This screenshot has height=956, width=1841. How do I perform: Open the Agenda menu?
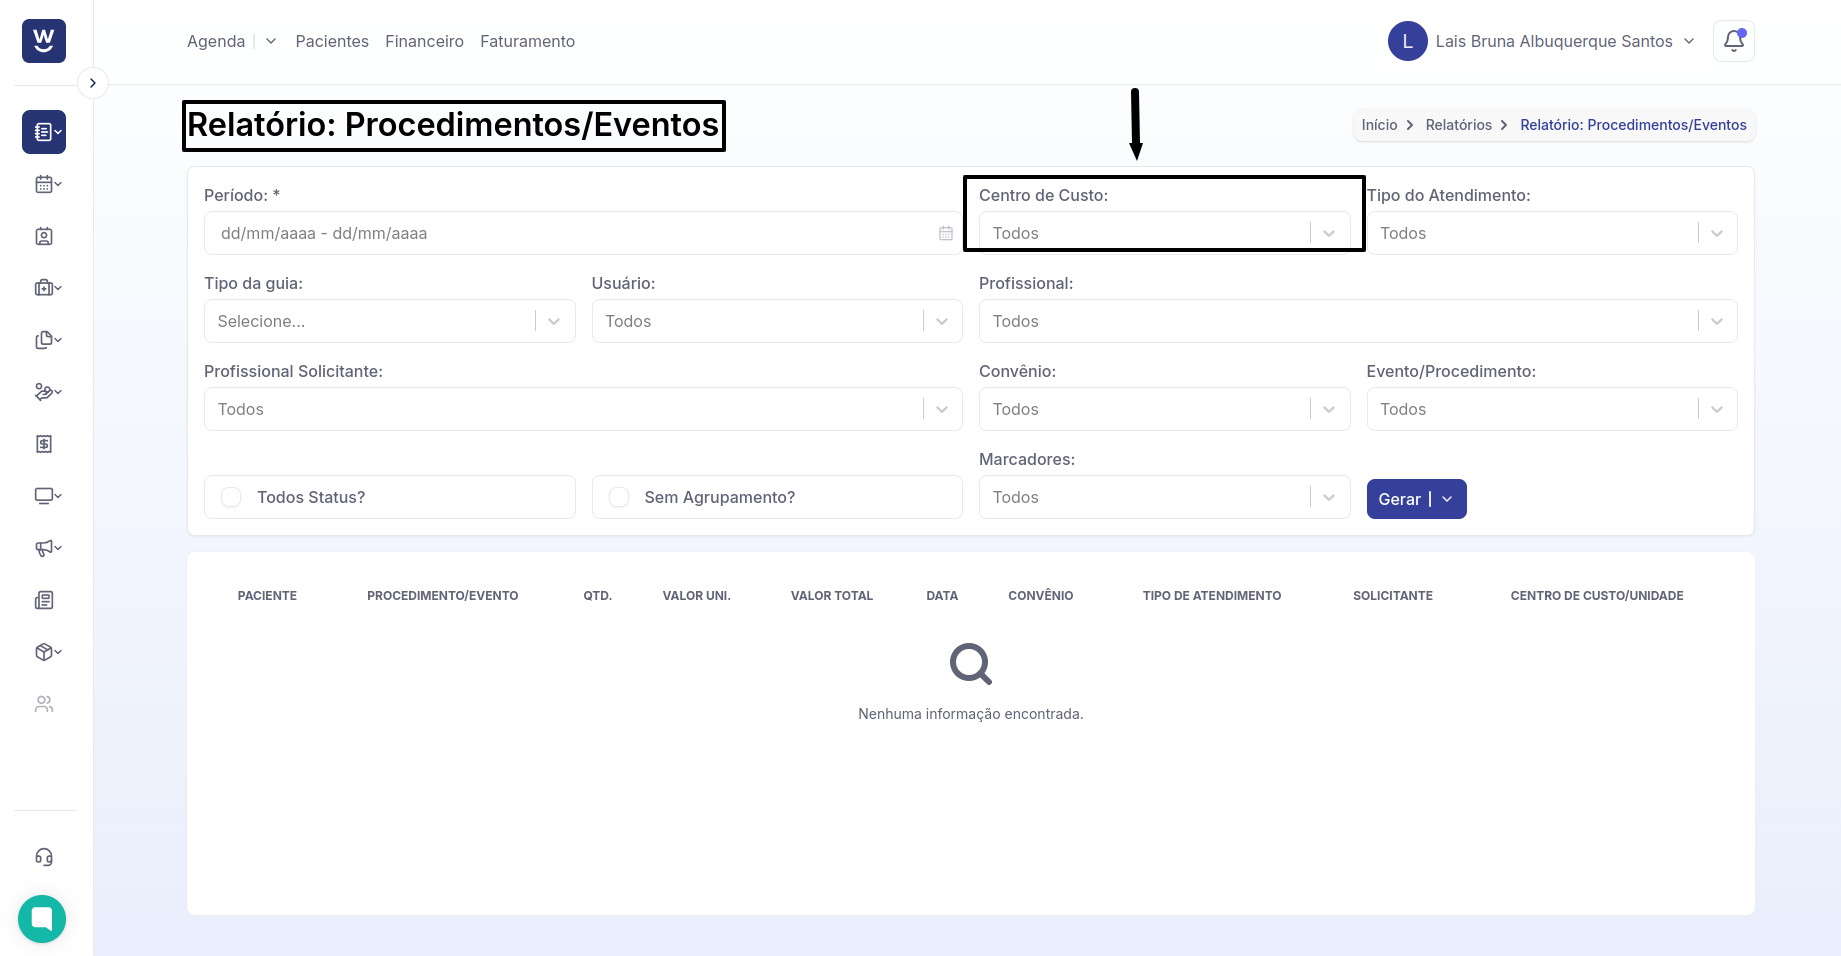[216, 41]
